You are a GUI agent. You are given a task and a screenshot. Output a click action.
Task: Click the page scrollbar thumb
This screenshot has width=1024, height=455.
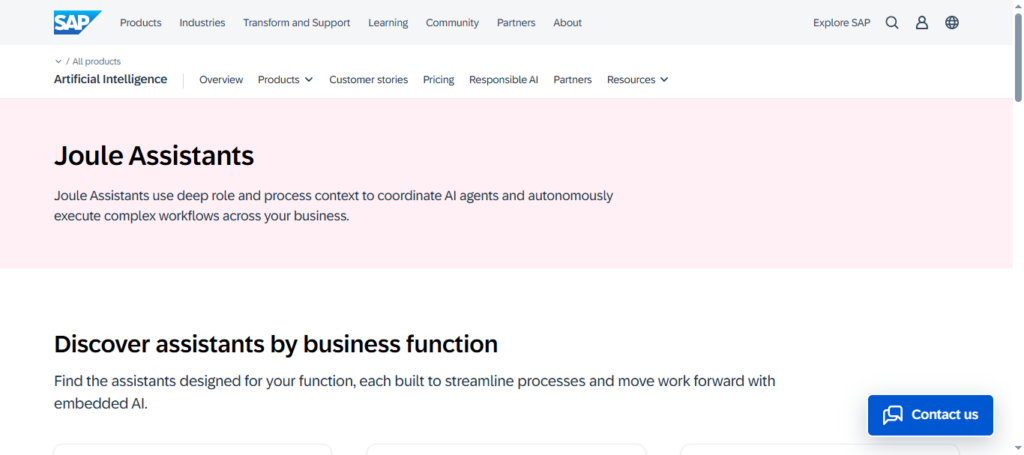click(1018, 57)
